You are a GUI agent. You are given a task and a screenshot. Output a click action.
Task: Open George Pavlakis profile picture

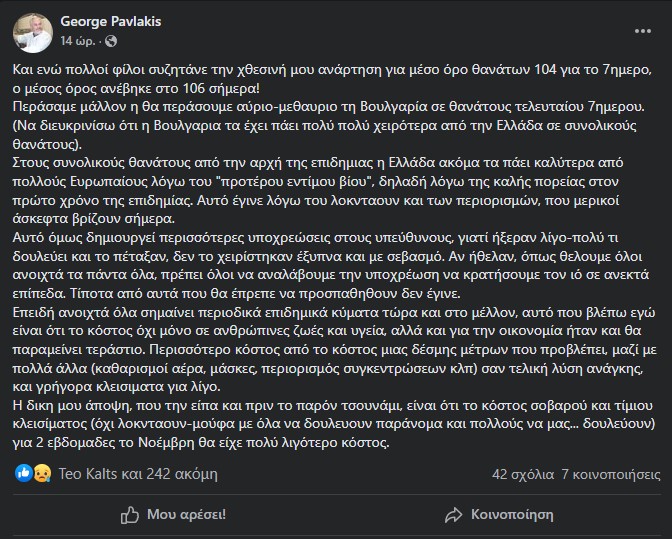pyautogui.click(x=33, y=33)
